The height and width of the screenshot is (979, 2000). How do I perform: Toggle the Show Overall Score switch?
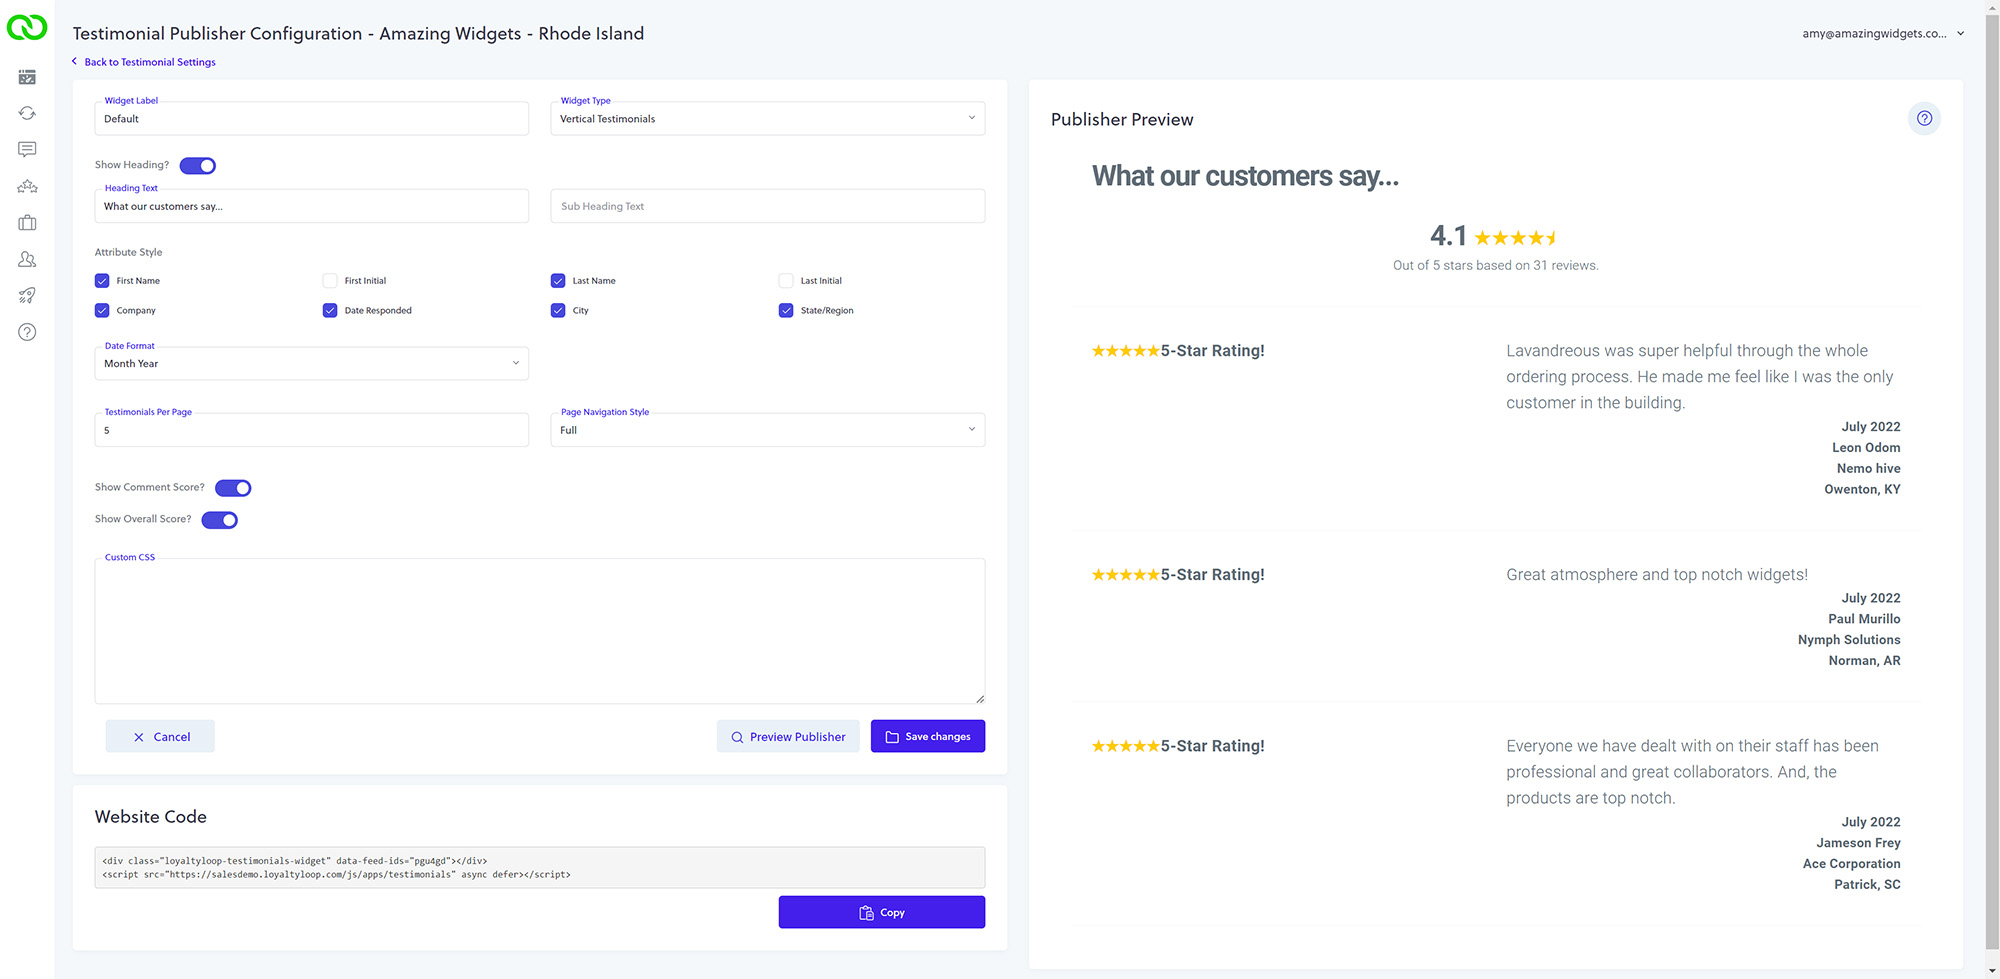(x=219, y=520)
